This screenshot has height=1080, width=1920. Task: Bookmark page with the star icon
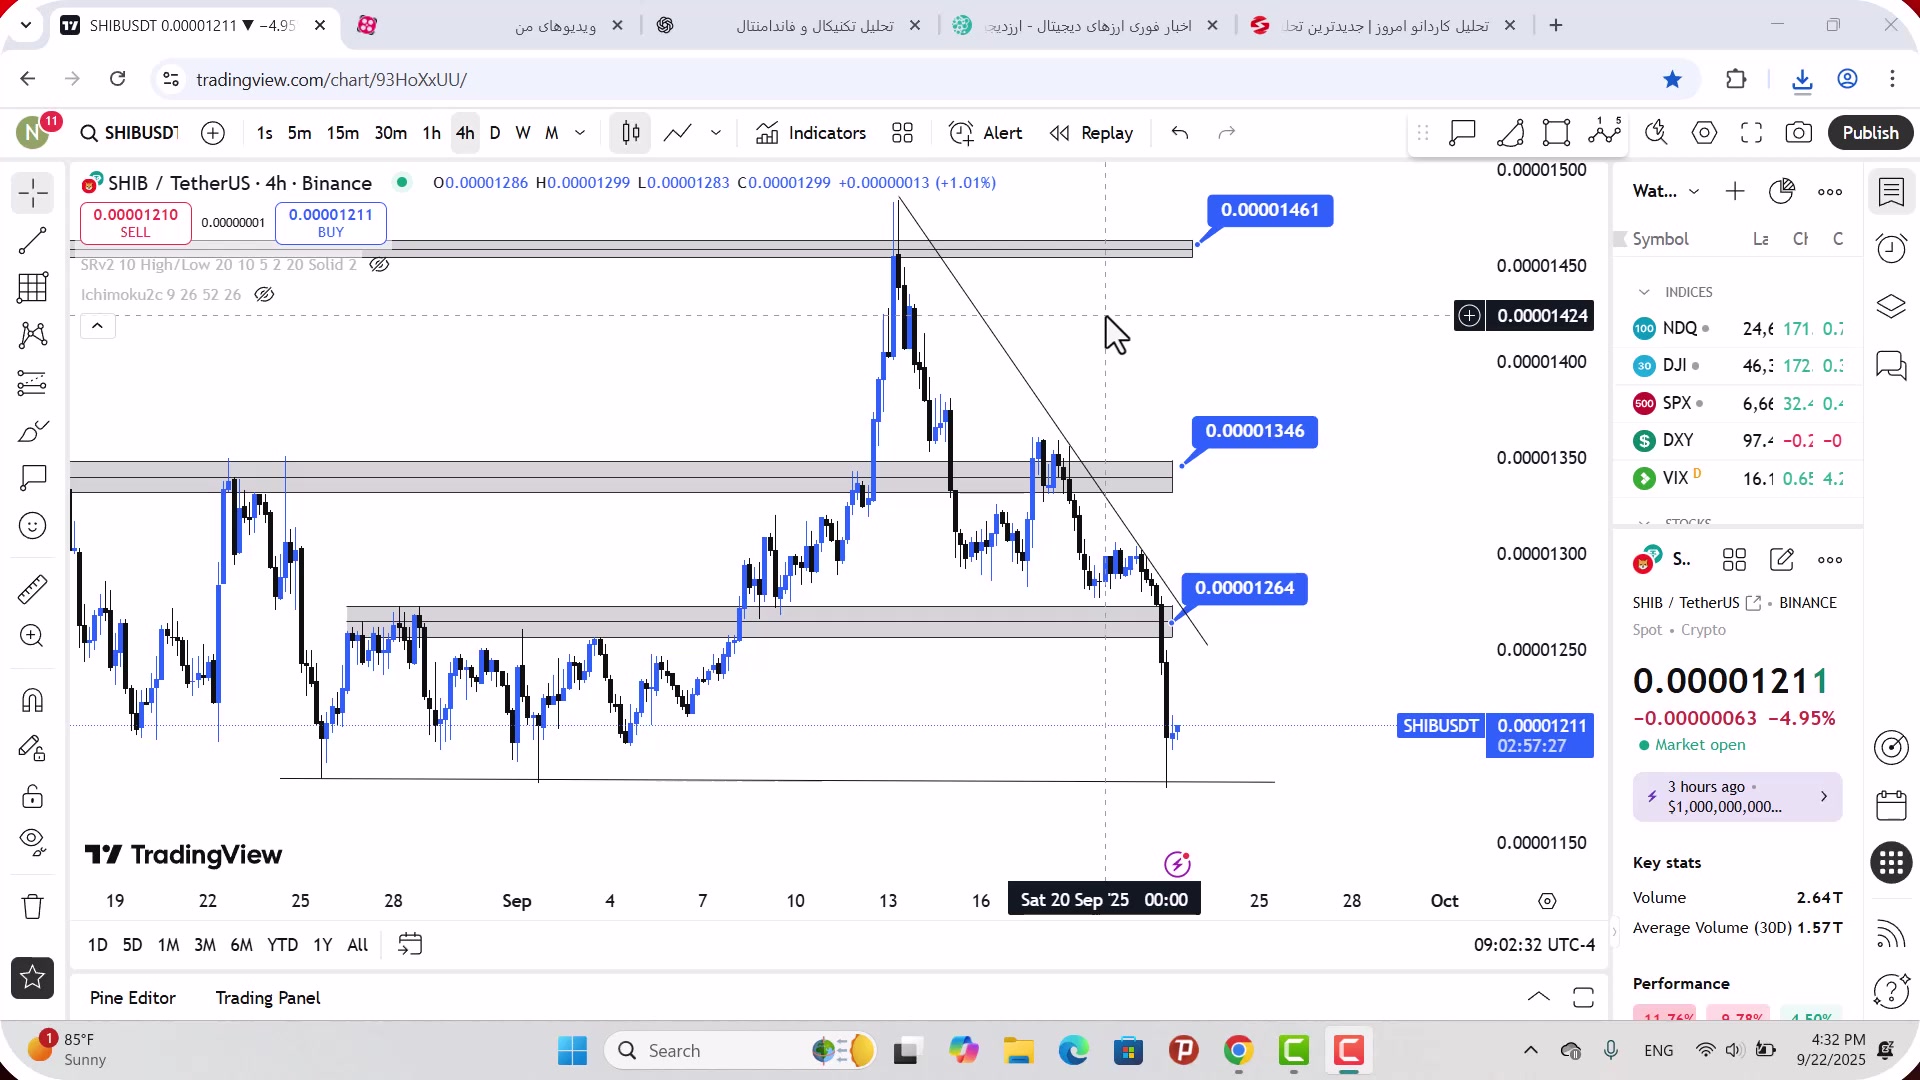[x=1673, y=79]
